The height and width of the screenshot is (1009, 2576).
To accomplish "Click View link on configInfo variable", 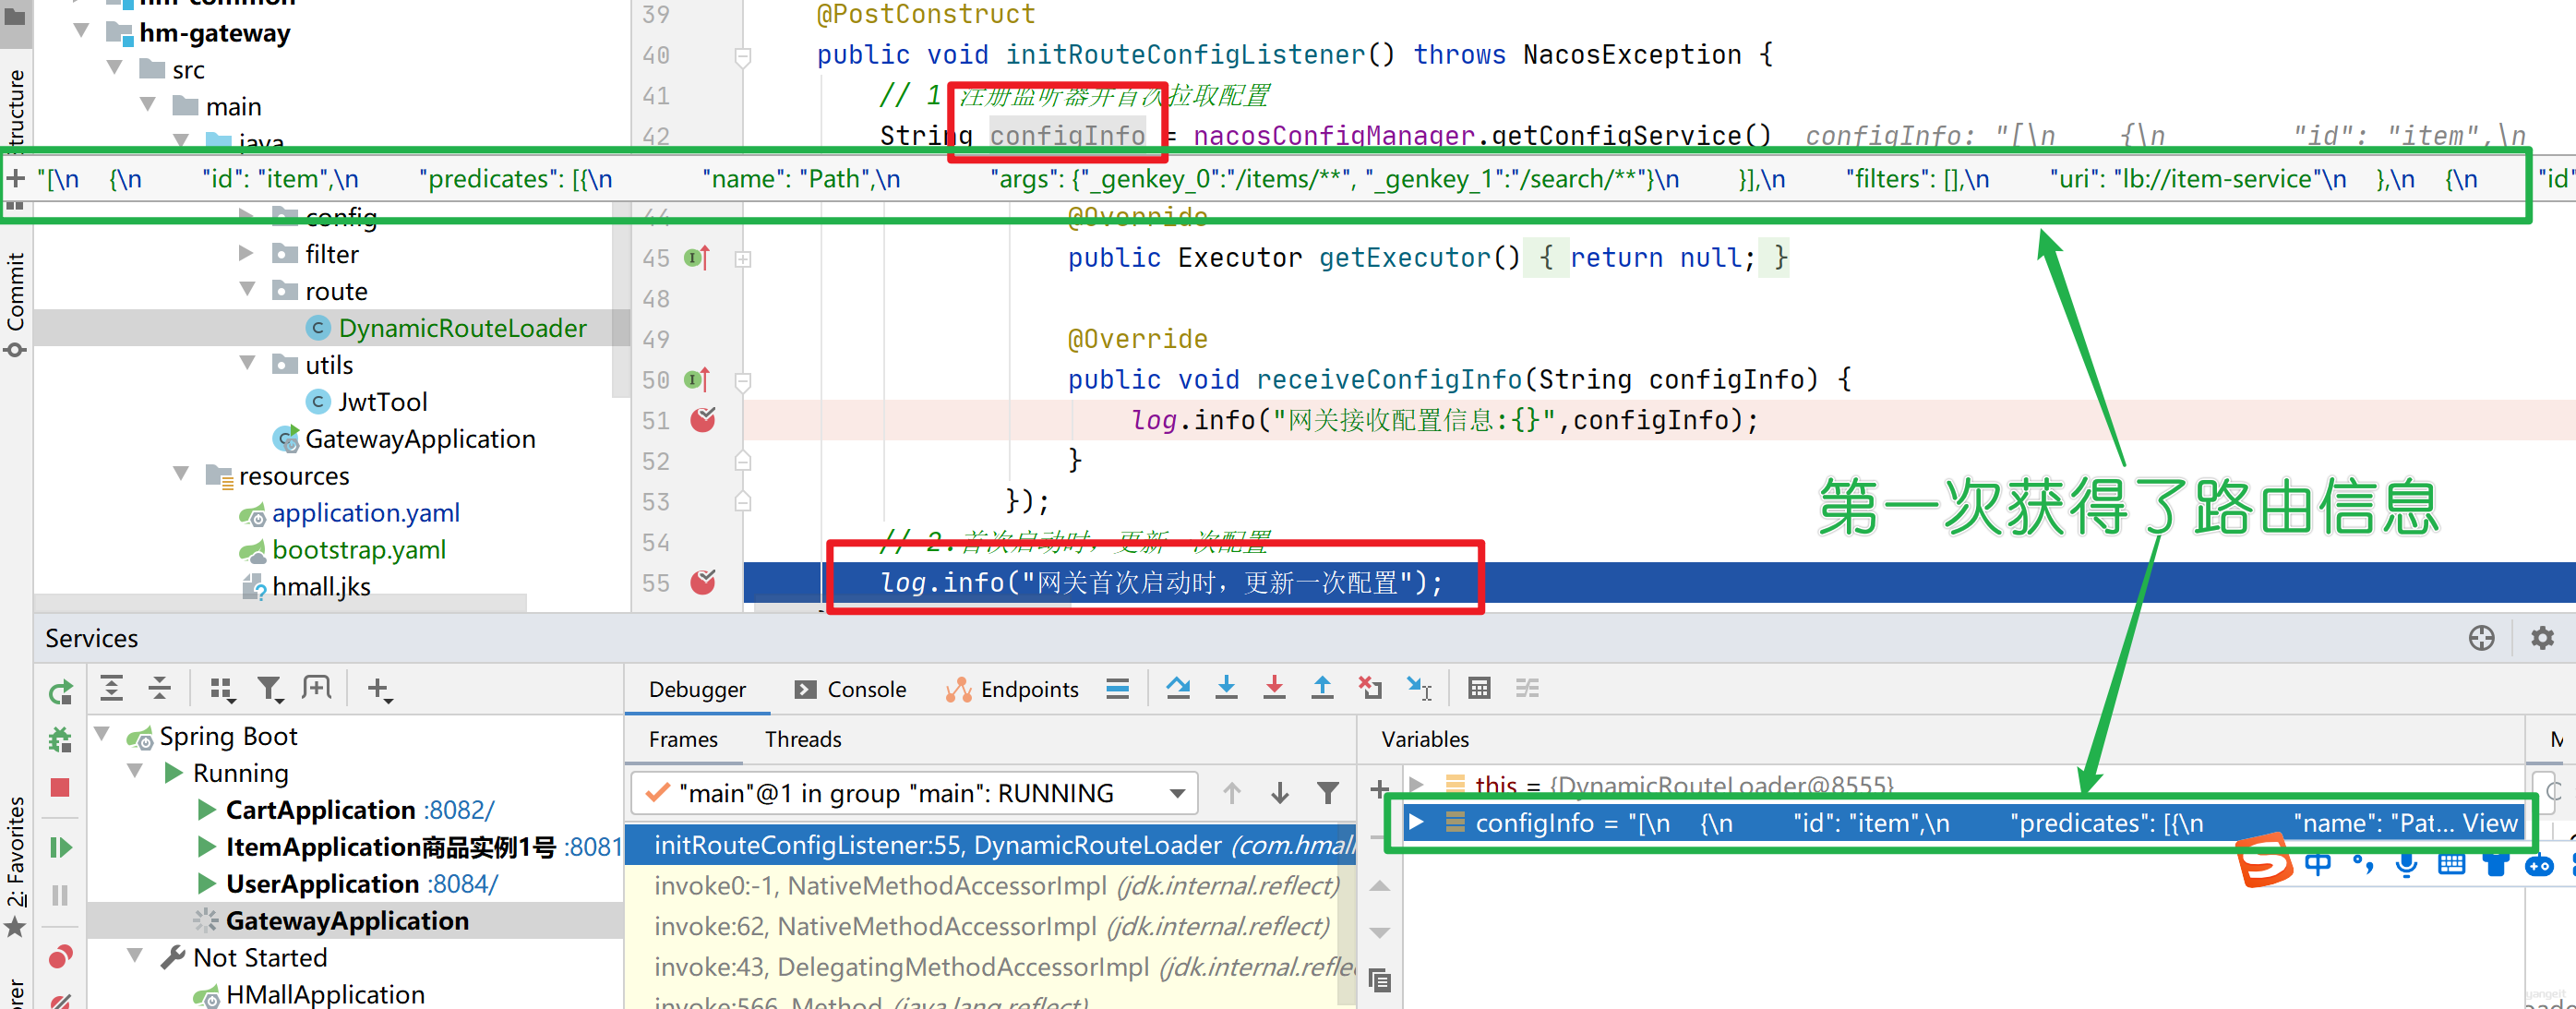I will (2490, 823).
